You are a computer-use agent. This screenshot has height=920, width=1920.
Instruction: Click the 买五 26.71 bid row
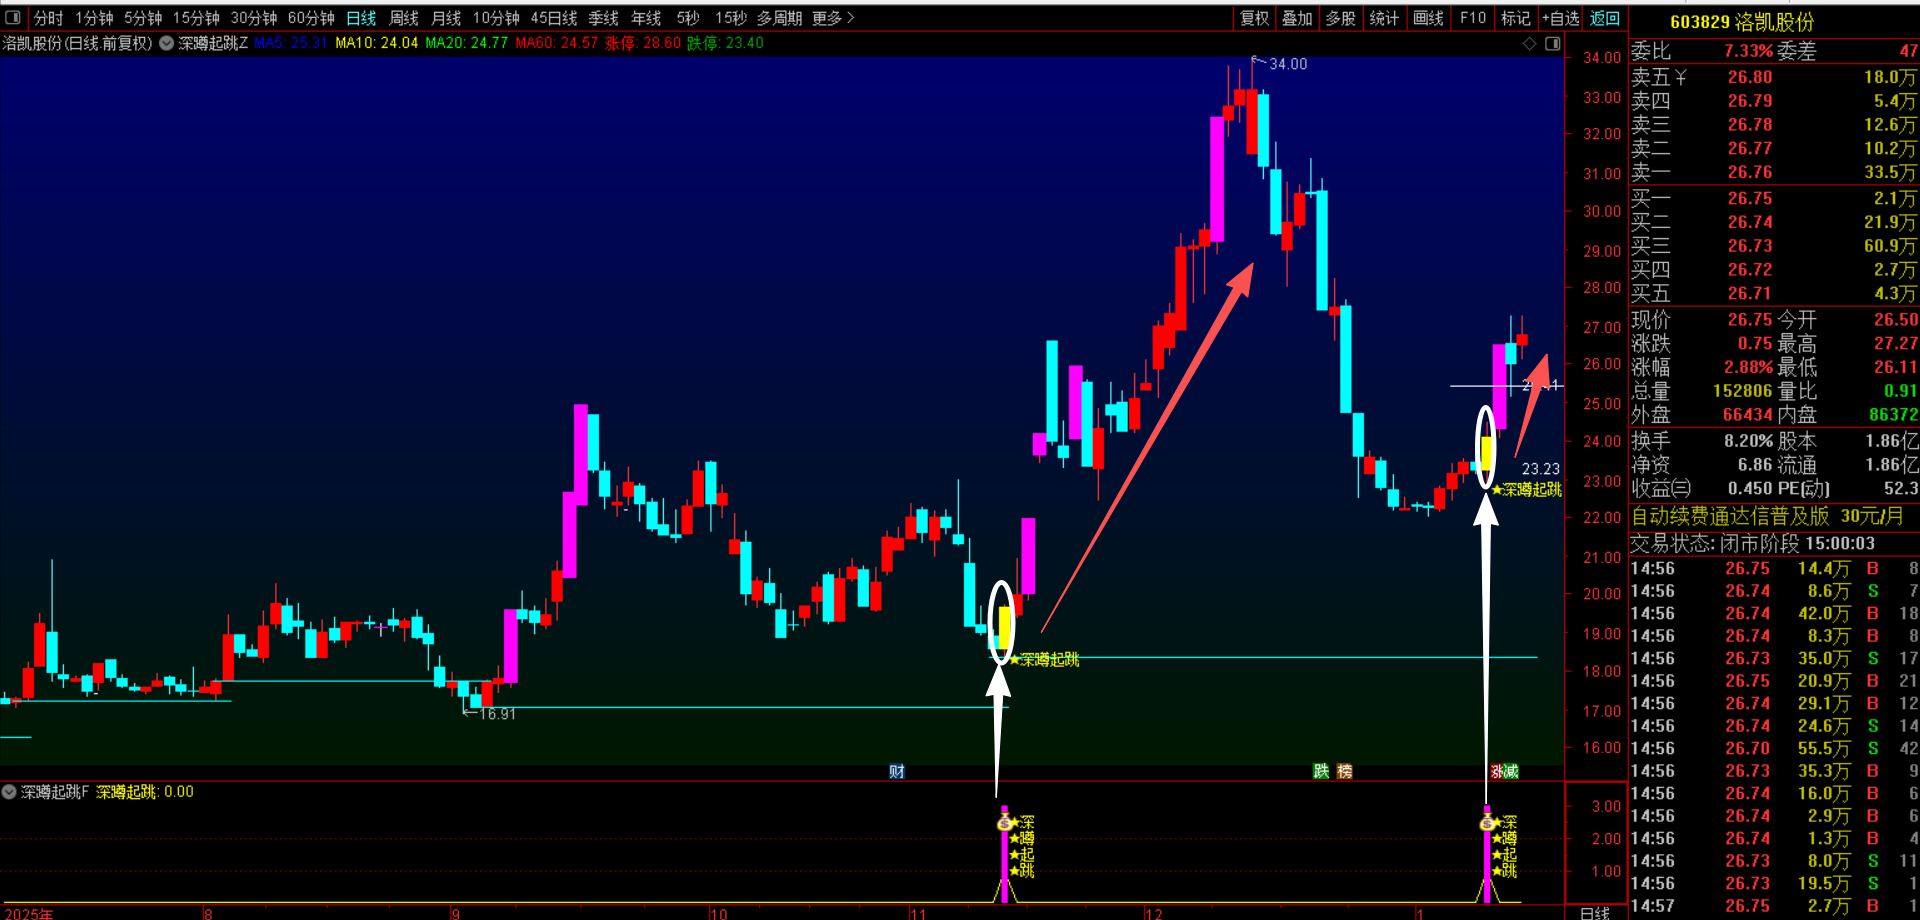click(x=1774, y=293)
